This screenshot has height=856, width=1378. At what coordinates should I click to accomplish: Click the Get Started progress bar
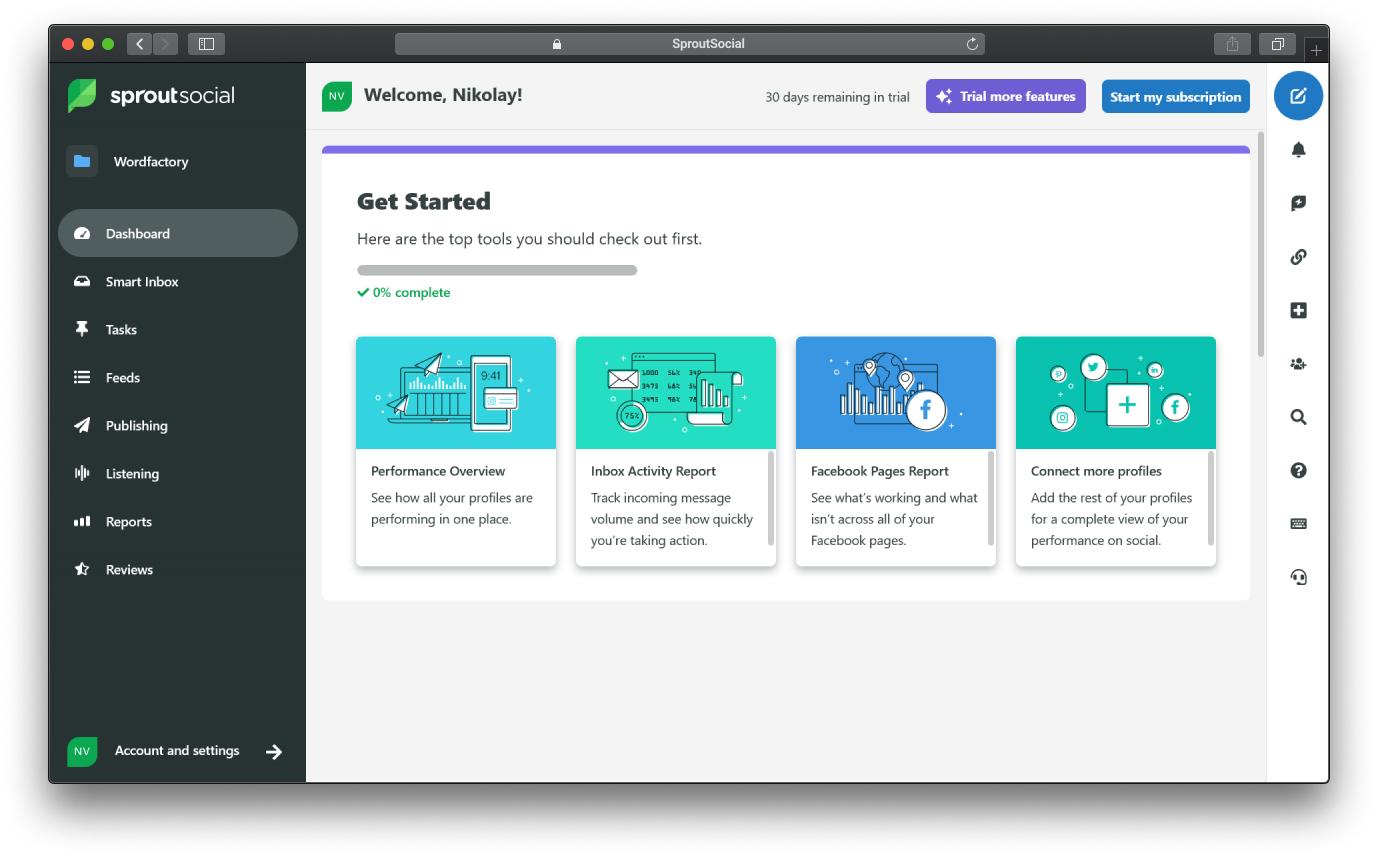click(497, 270)
